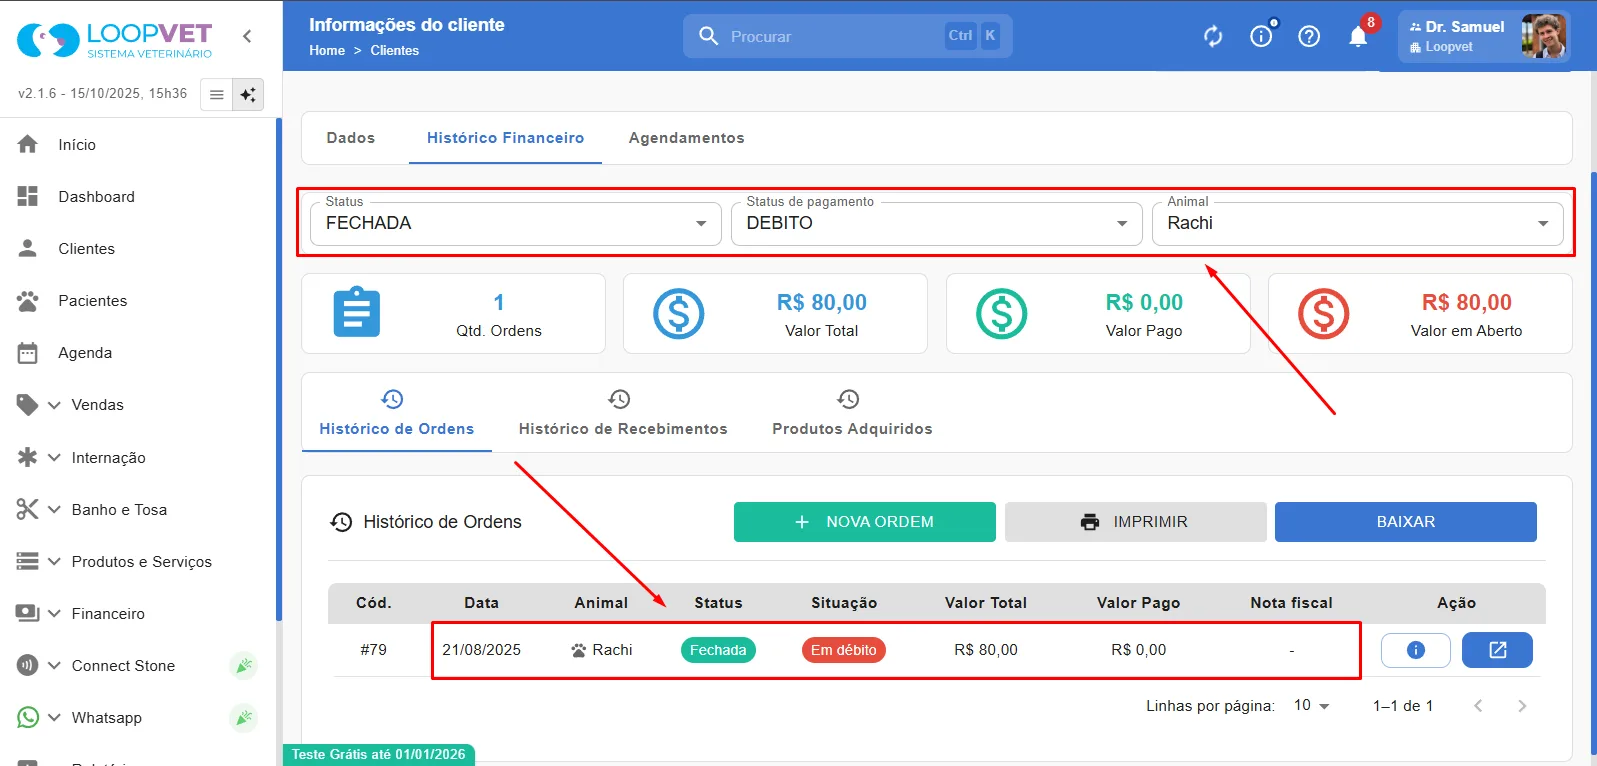Open the Status de pagamento dropdown
1597x766 pixels.
pyautogui.click(x=937, y=223)
